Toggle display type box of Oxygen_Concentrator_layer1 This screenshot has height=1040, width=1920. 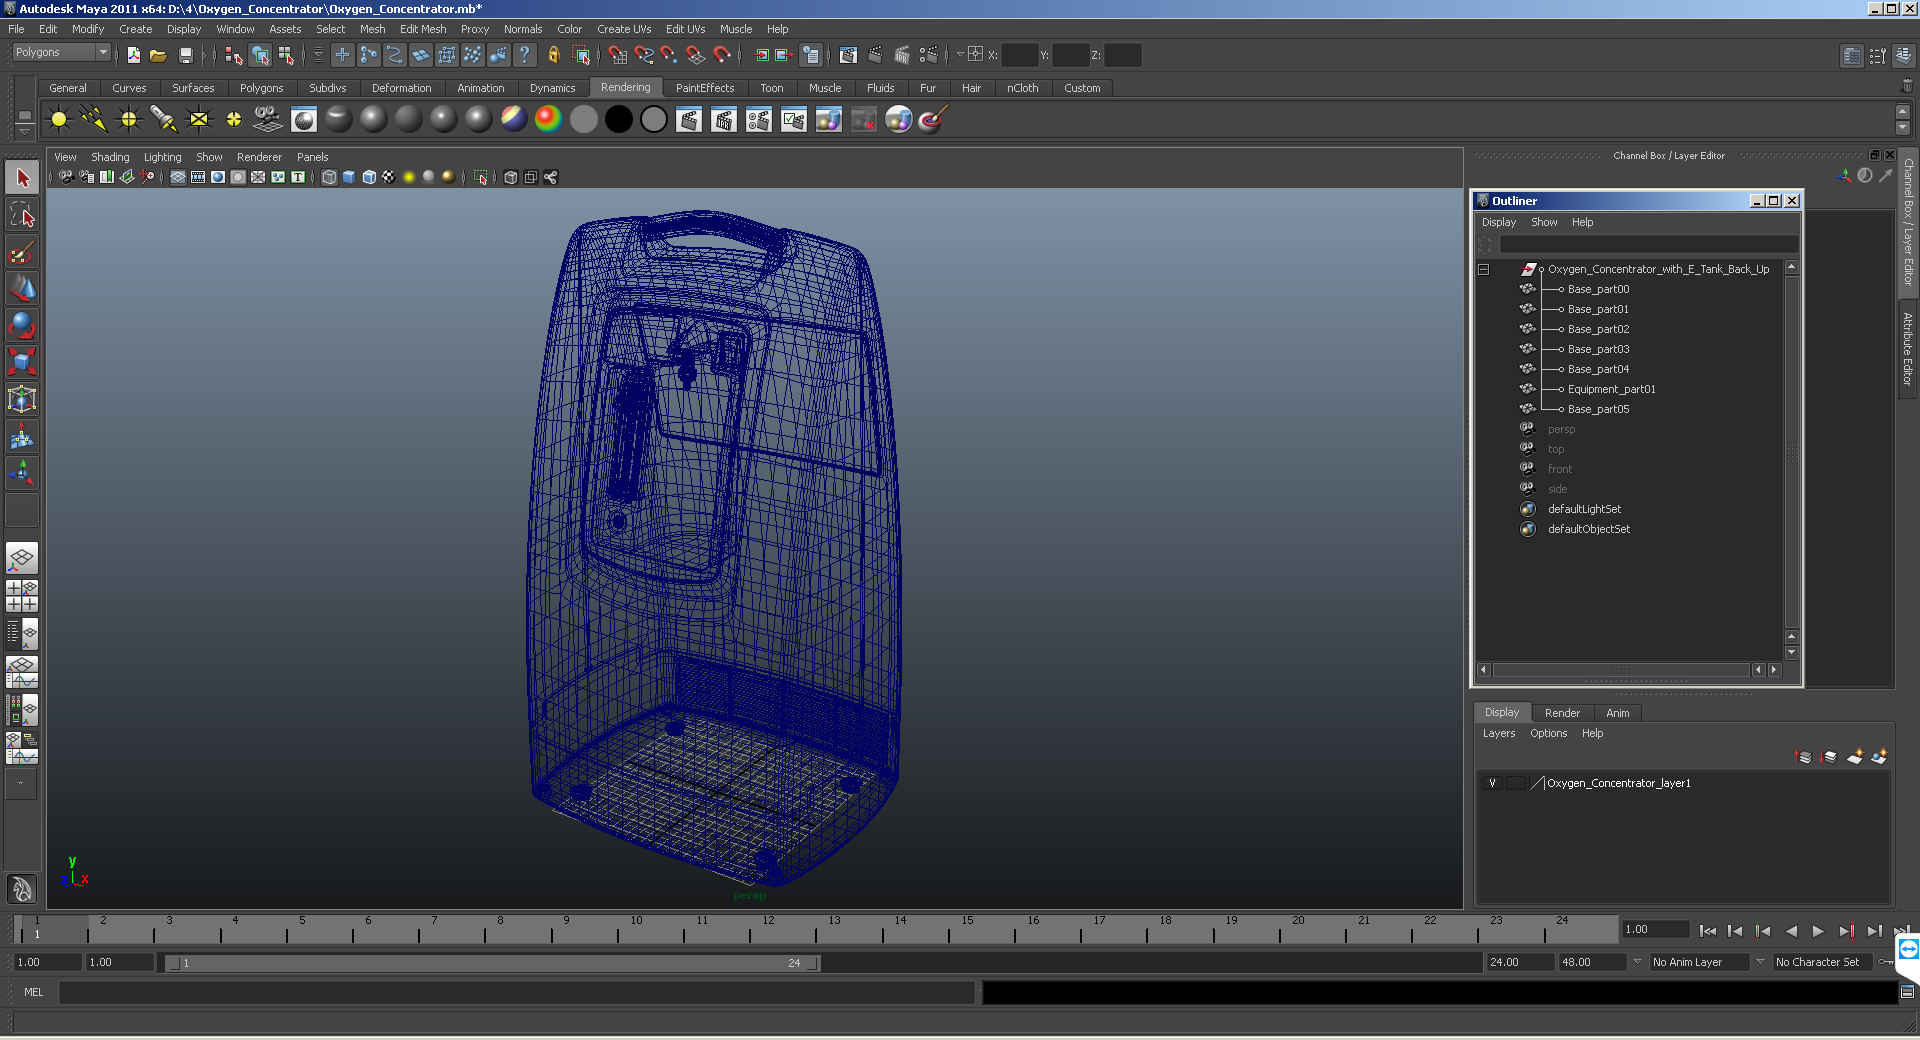coord(1515,783)
